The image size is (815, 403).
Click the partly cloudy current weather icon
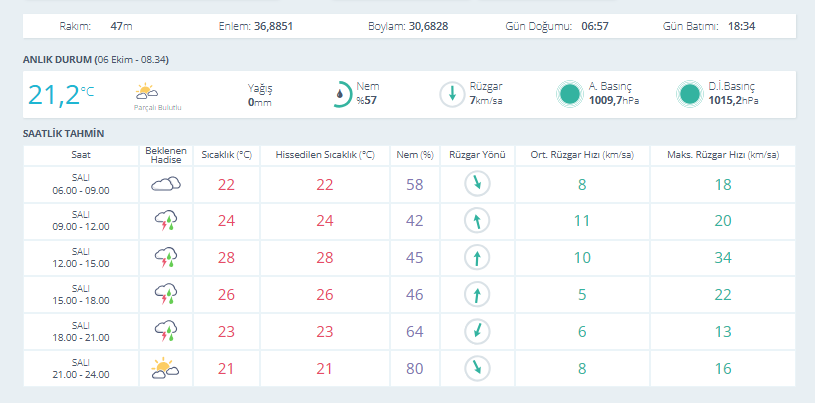pyautogui.click(x=147, y=92)
